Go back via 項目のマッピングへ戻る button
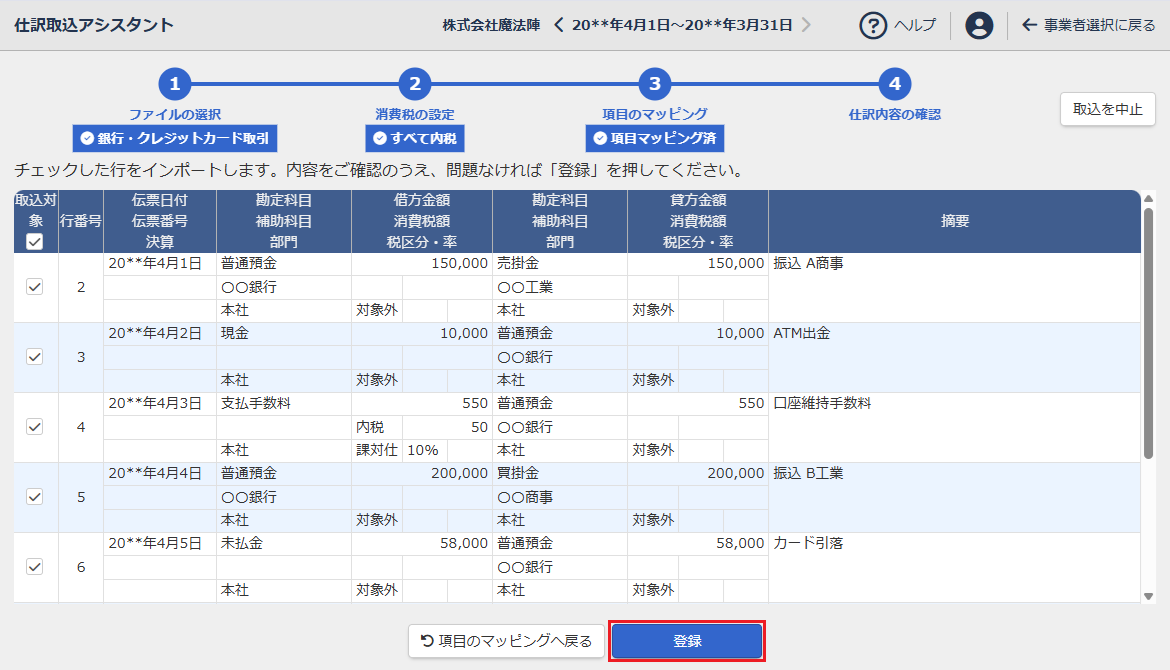 pos(506,641)
